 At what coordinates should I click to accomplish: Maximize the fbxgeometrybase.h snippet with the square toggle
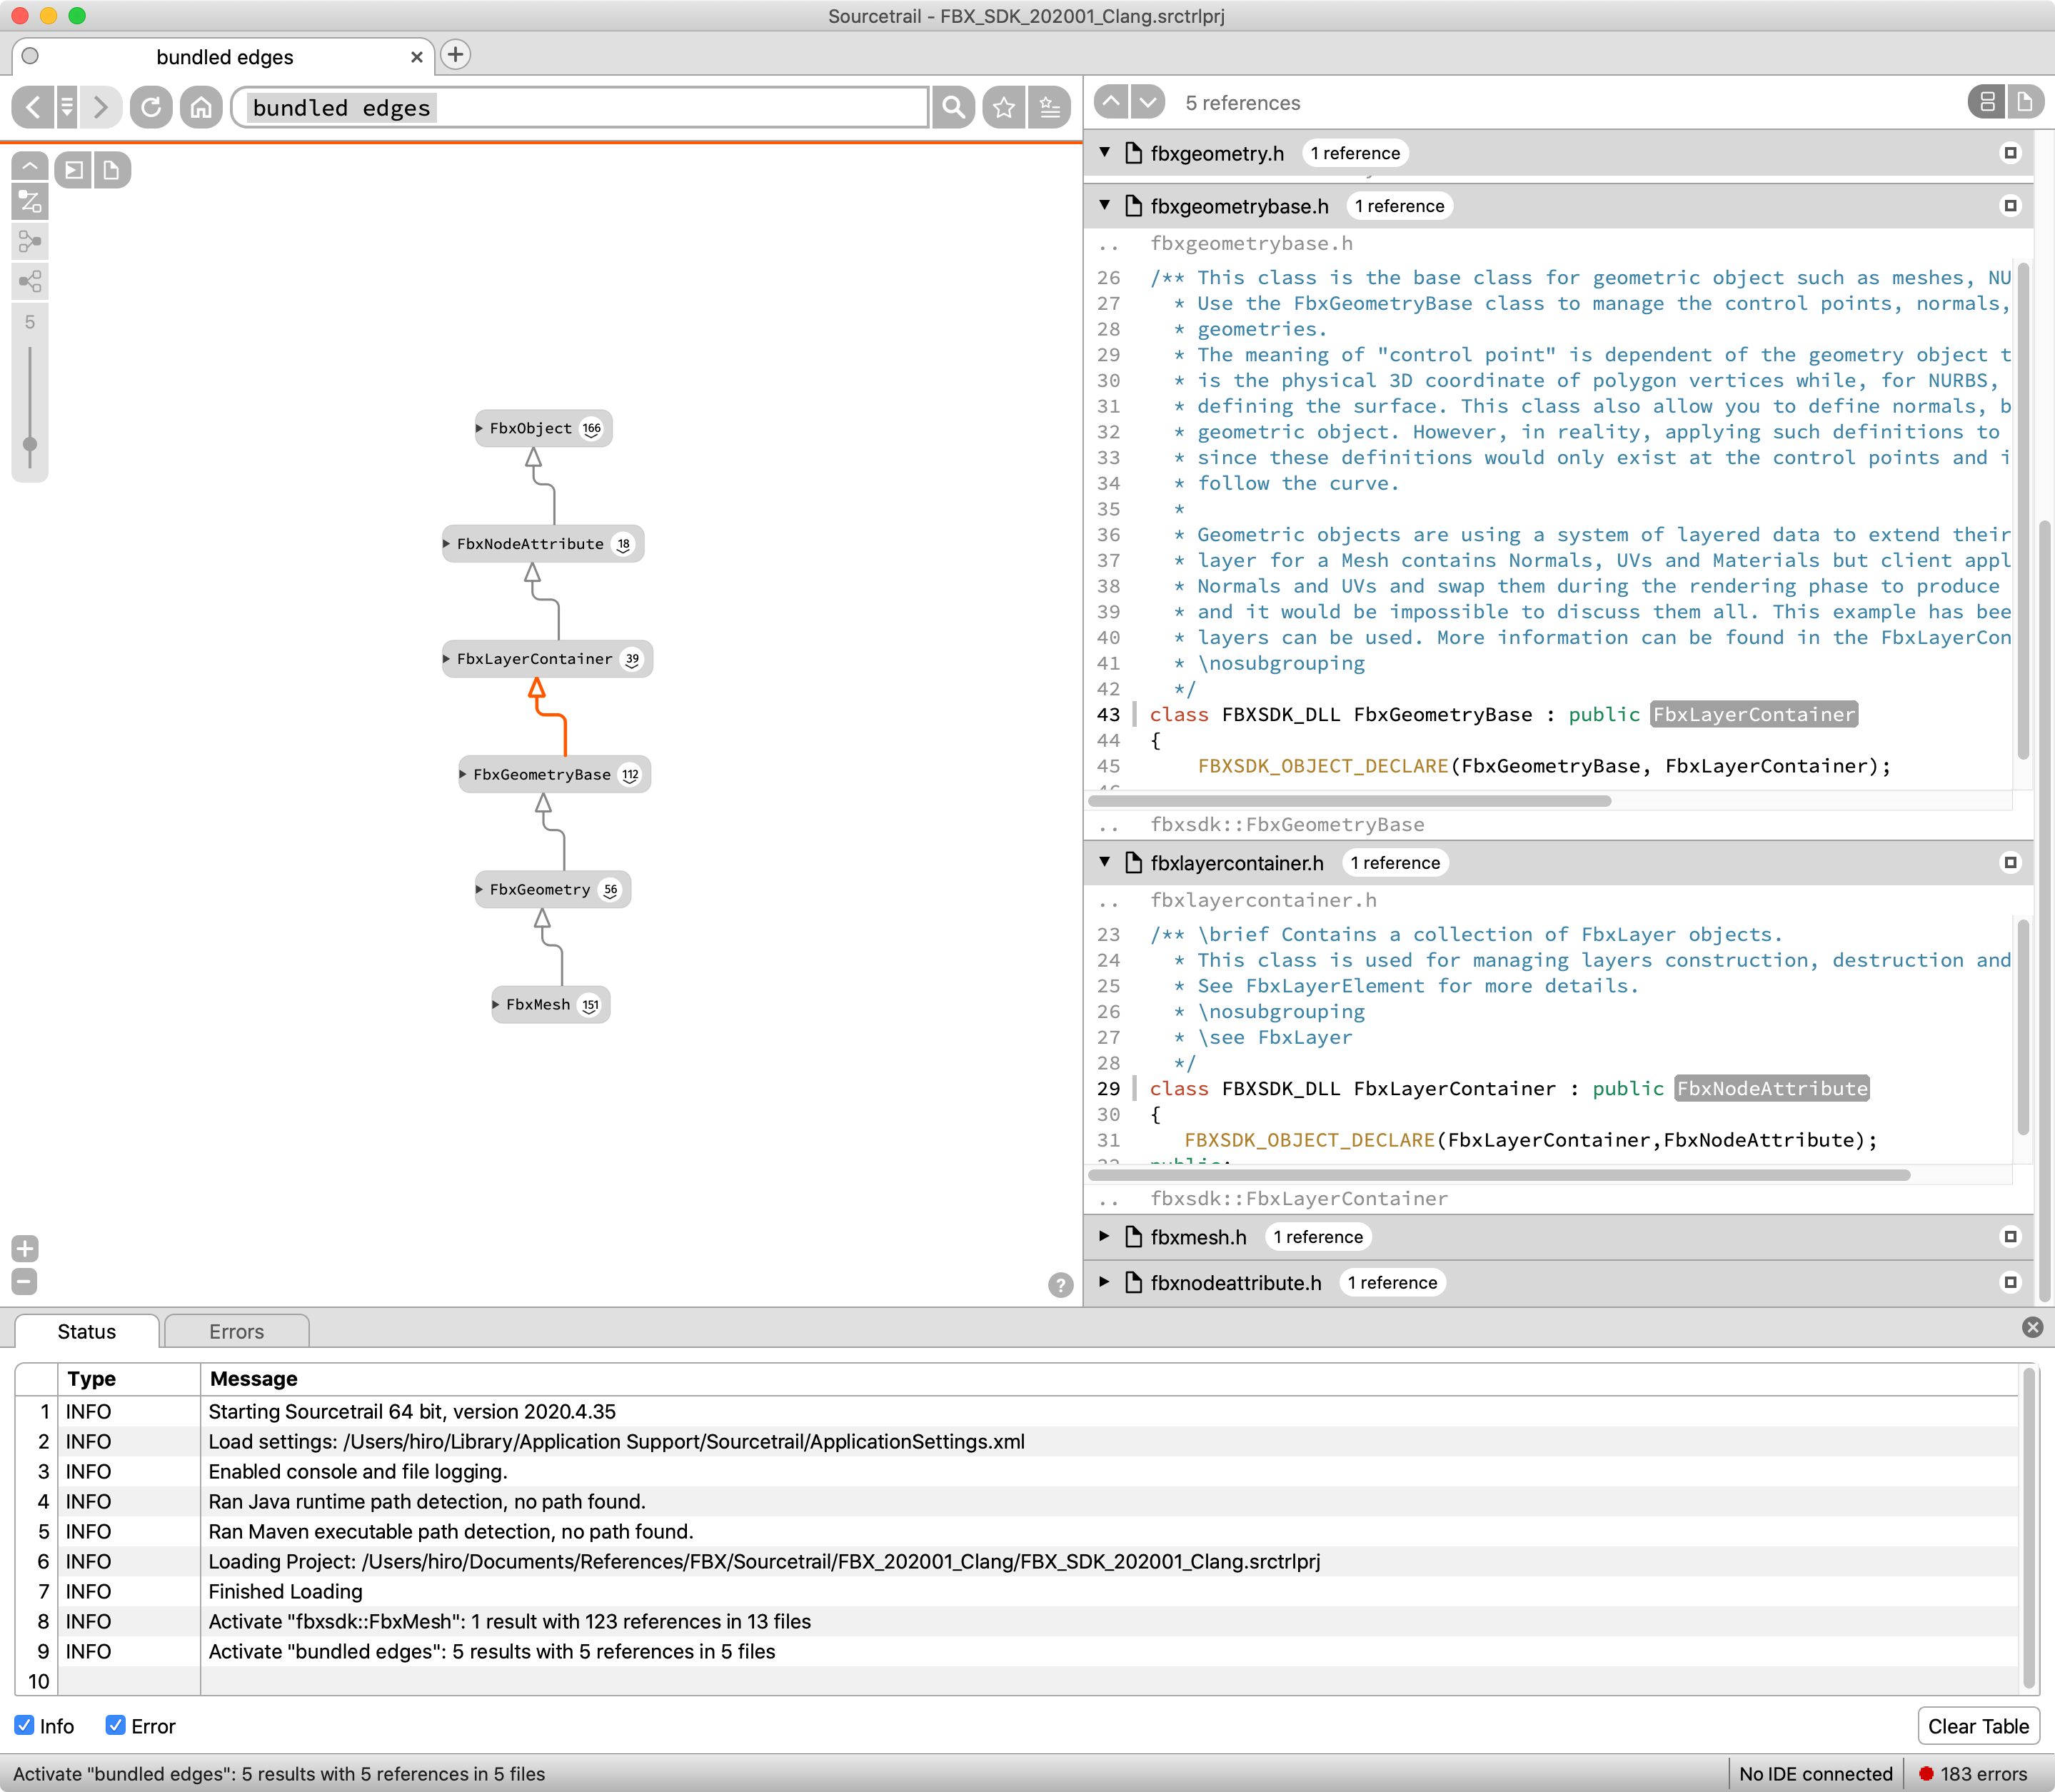pos(2010,206)
